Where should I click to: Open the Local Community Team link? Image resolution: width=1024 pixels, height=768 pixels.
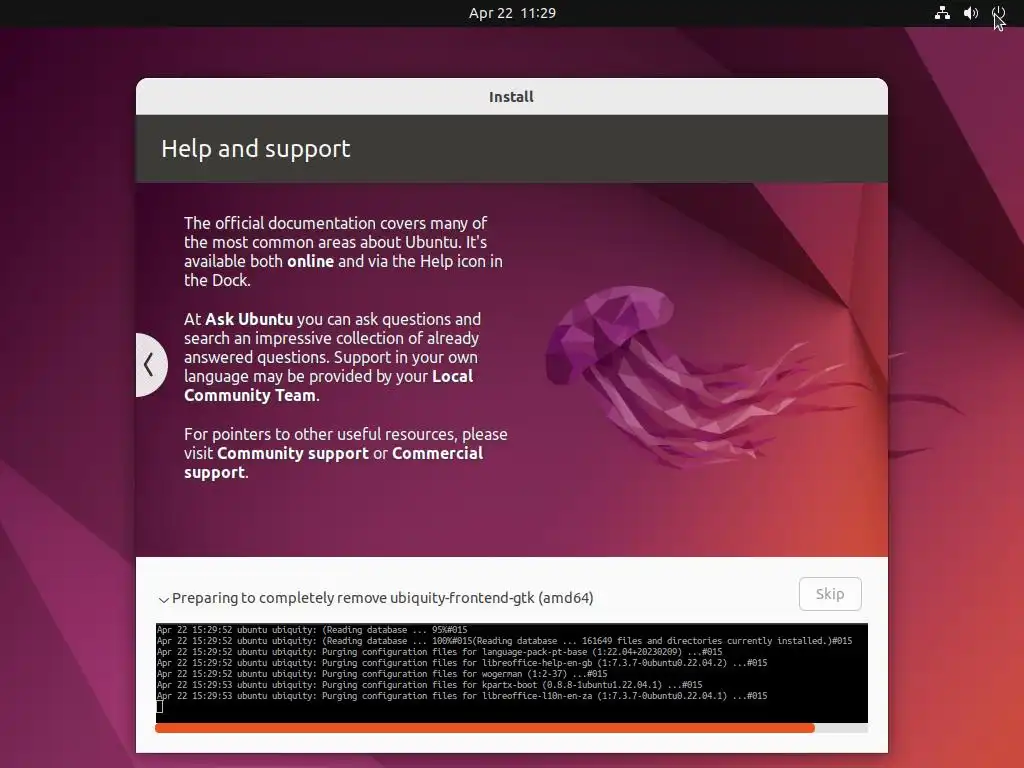328,386
